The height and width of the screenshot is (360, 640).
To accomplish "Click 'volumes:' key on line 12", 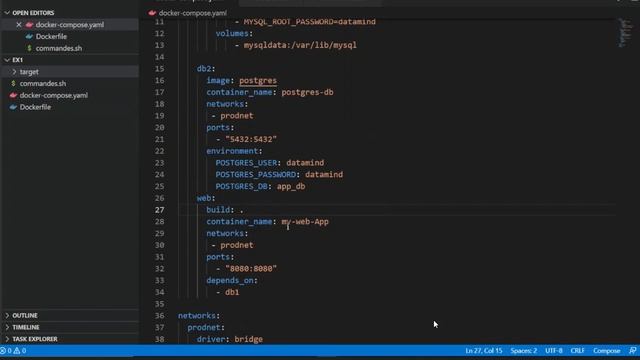I will (x=235, y=33).
